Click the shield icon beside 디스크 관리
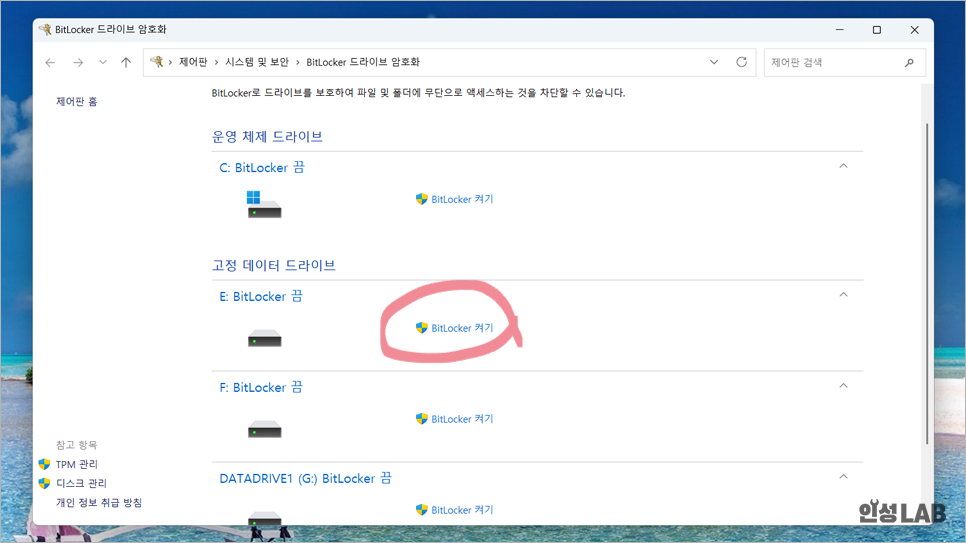 44,483
